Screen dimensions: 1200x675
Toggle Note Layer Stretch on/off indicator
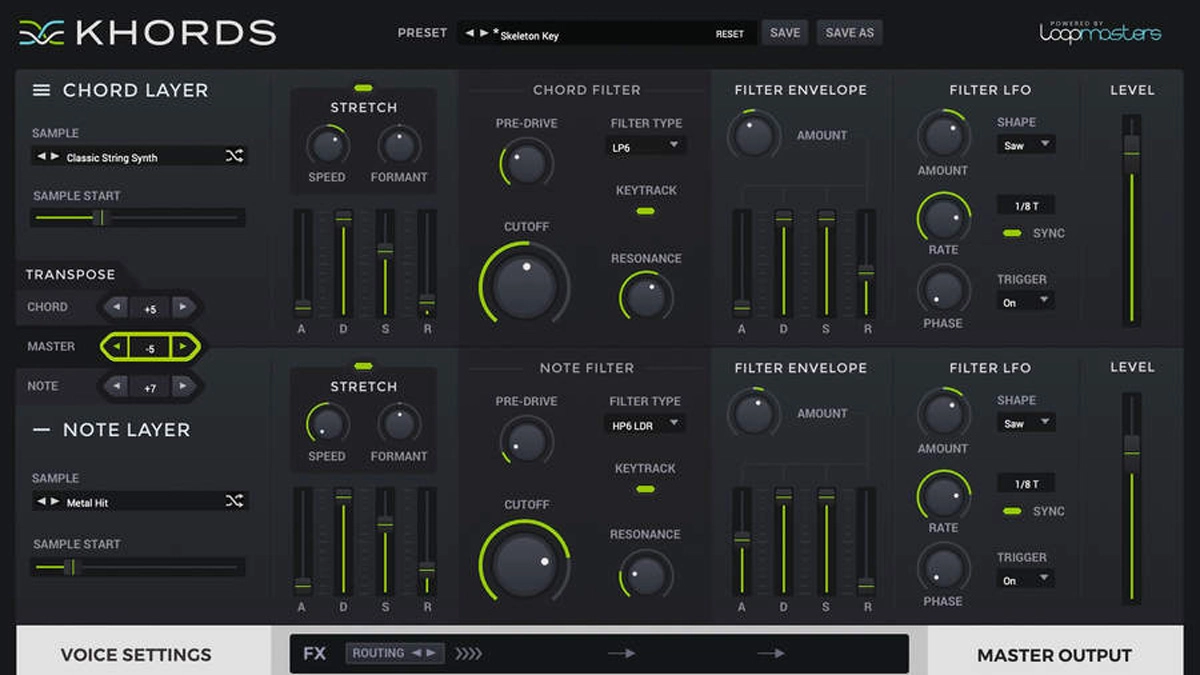coord(363,366)
